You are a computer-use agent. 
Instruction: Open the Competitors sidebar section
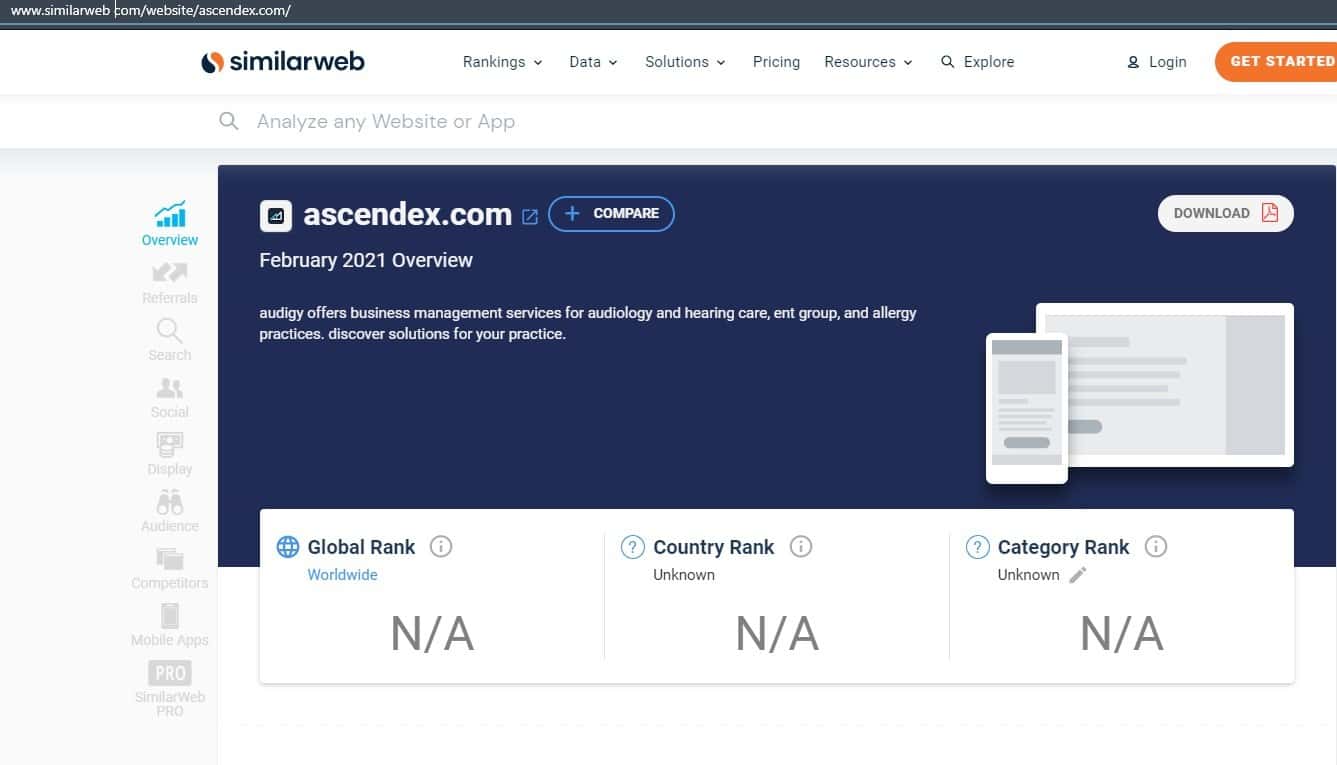(x=170, y=567)
